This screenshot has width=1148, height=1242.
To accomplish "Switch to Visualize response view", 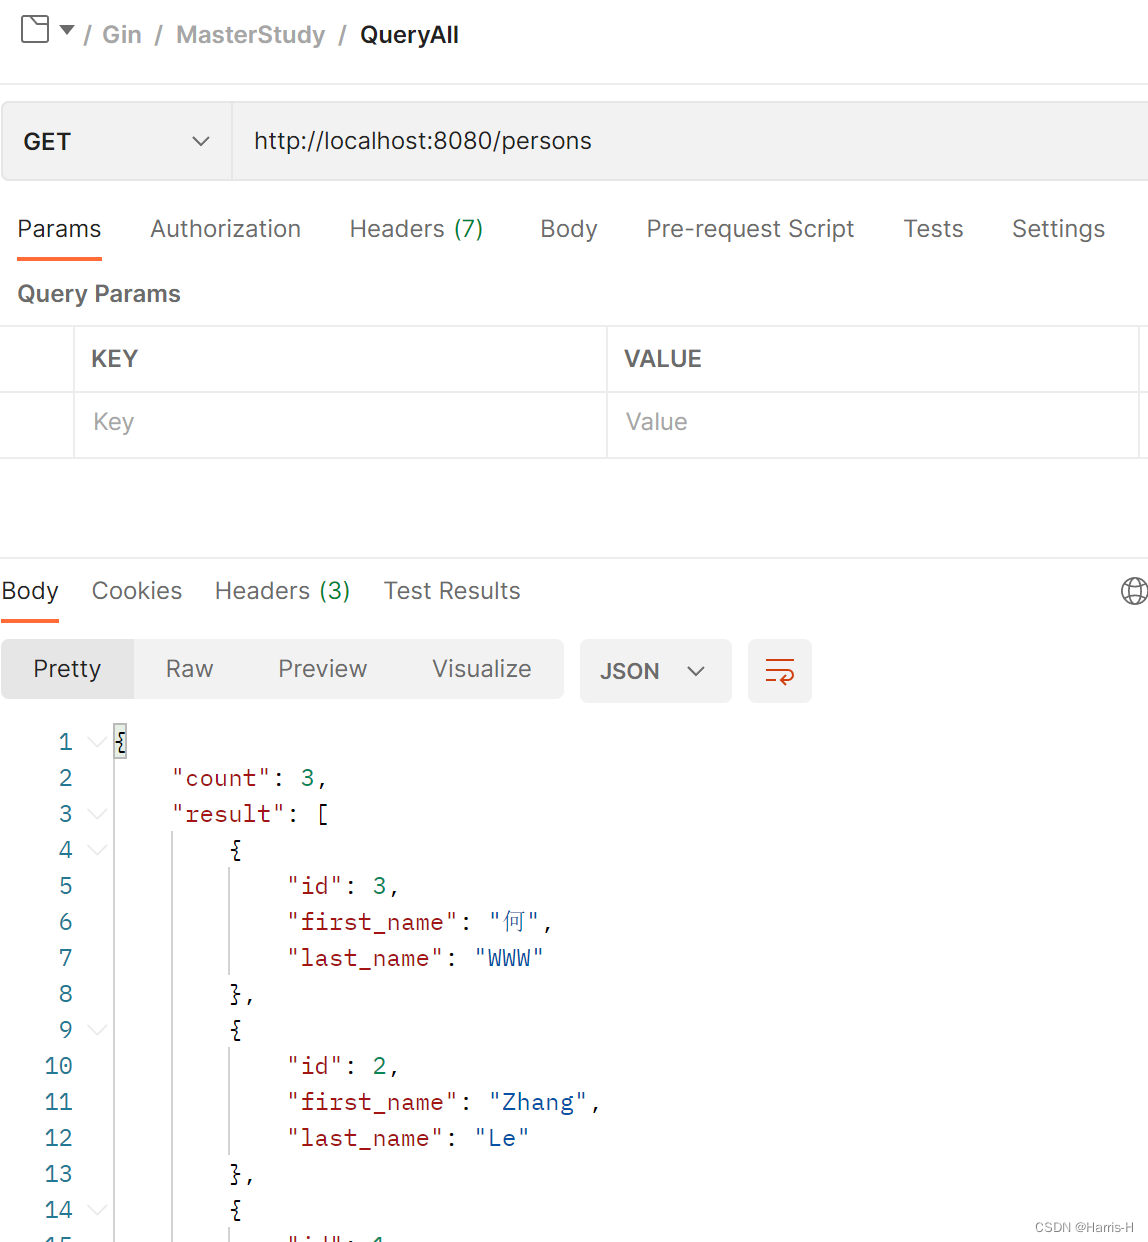I will [x=481, y=669].
